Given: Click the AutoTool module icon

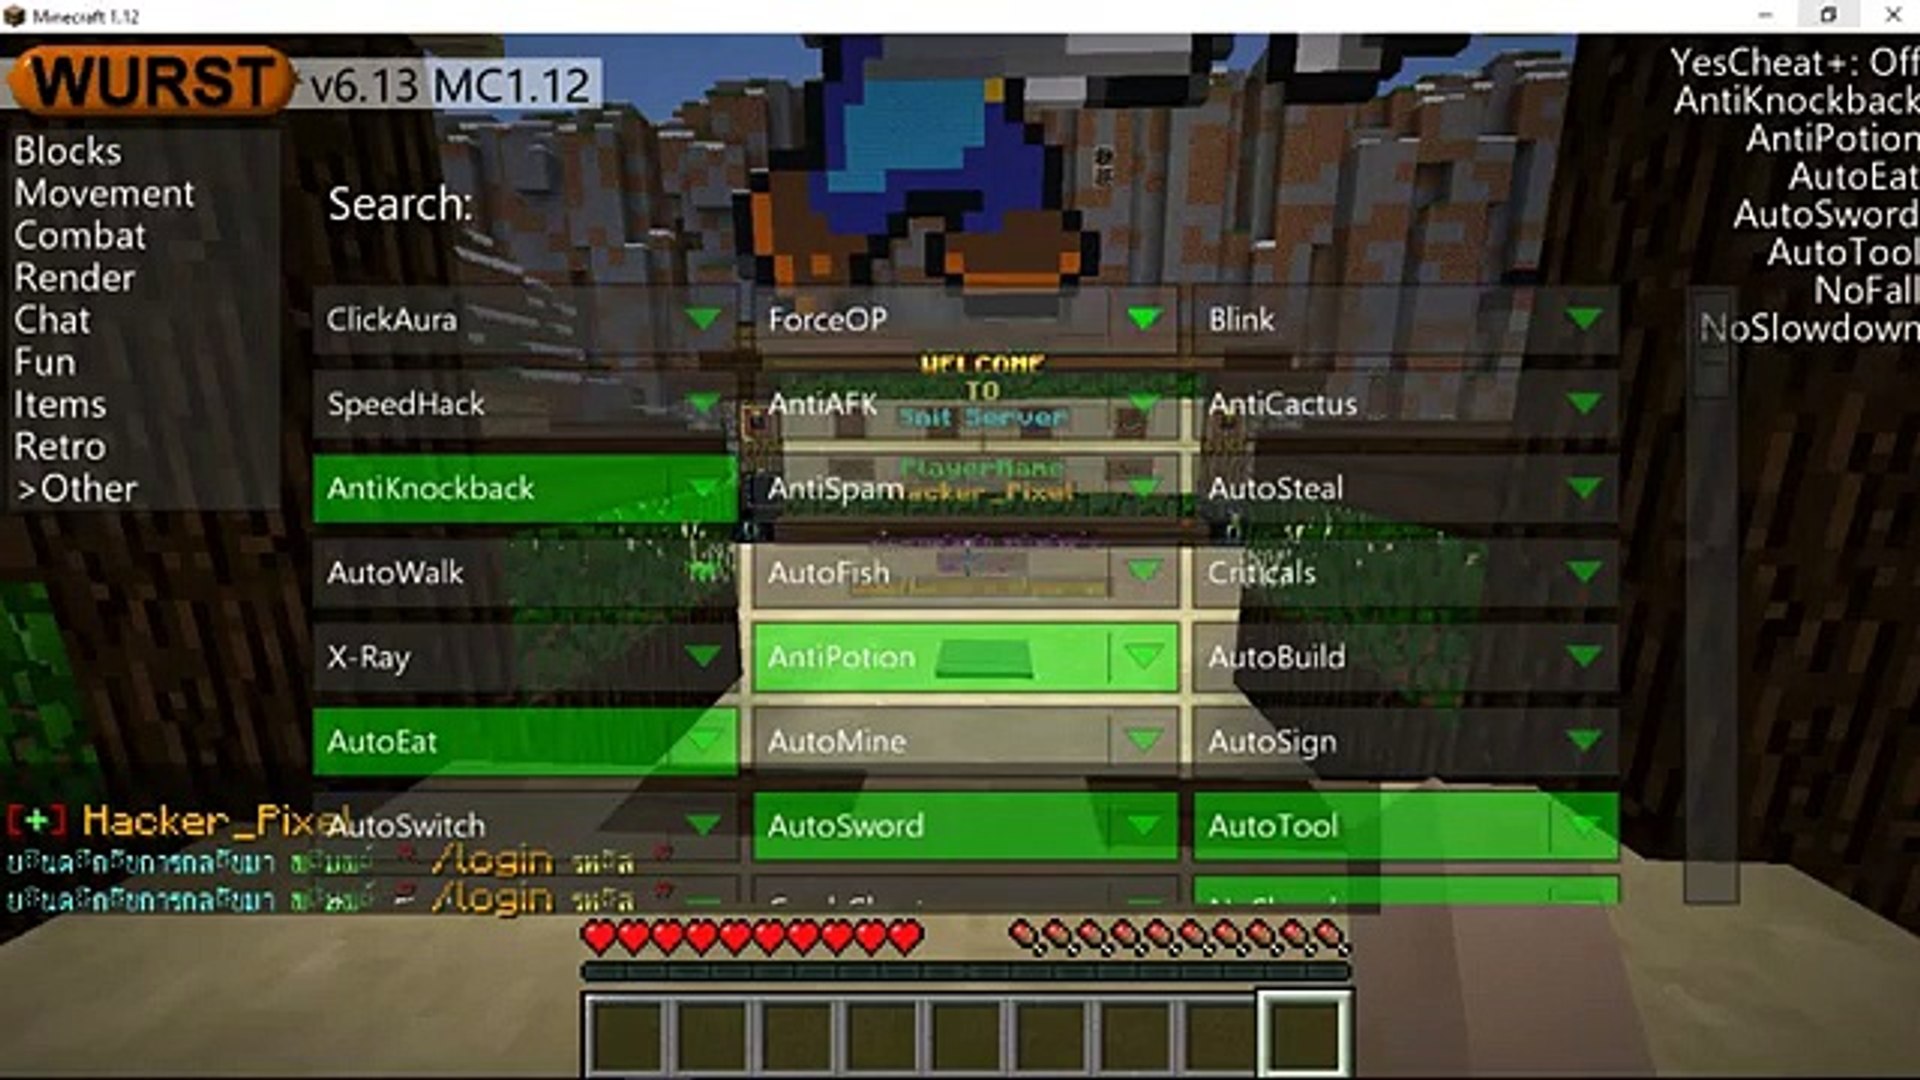Looking at the screenshot, I should [1403, 824].
